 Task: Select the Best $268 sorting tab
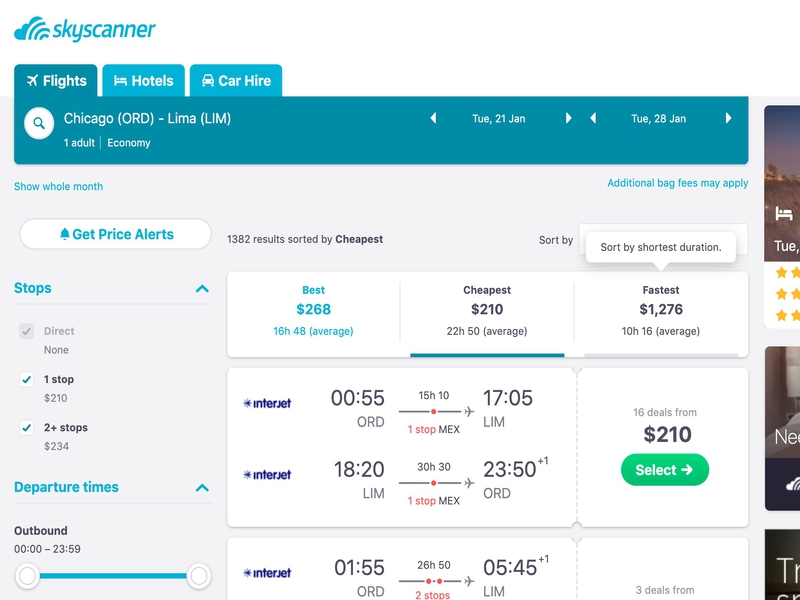click(313, 314)
